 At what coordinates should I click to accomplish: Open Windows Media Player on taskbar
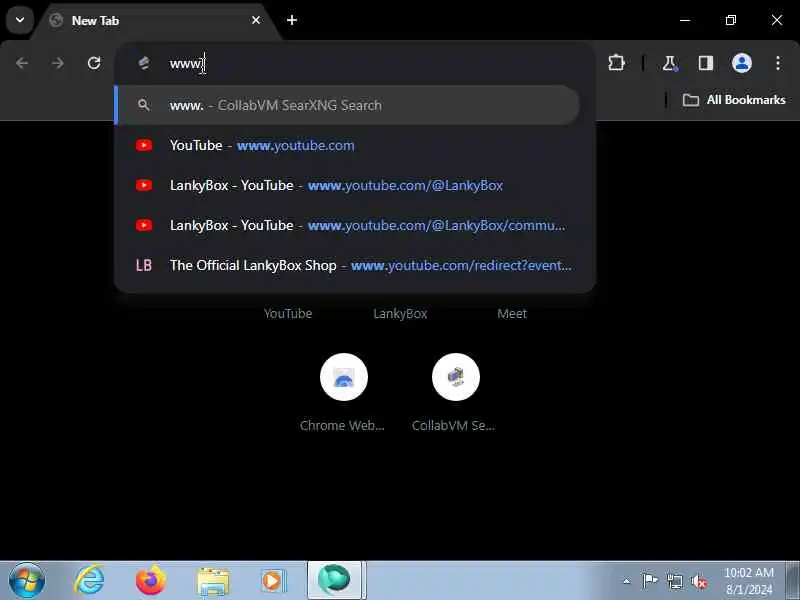pos(274,581)
